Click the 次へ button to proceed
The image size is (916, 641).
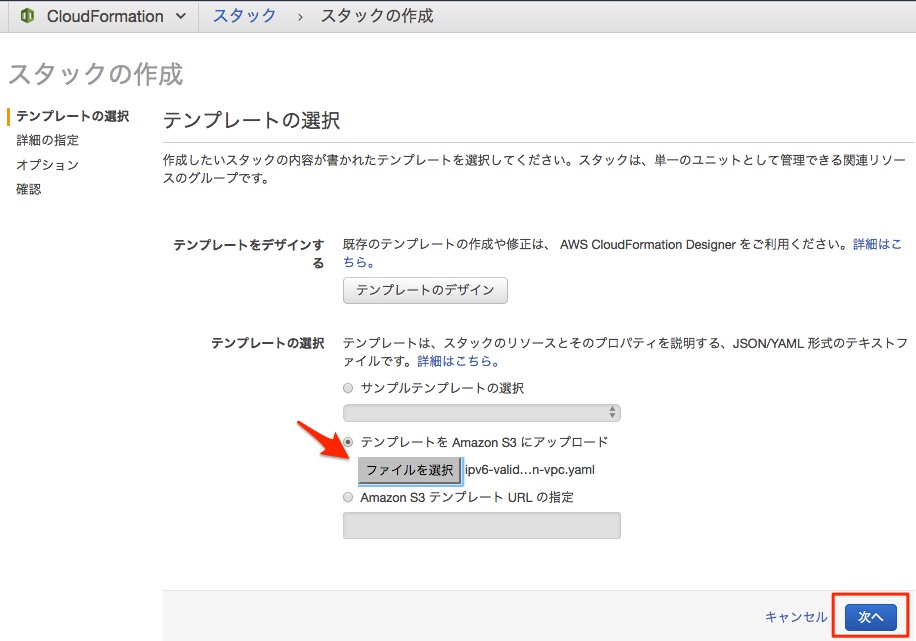click(x=869, y=616)
